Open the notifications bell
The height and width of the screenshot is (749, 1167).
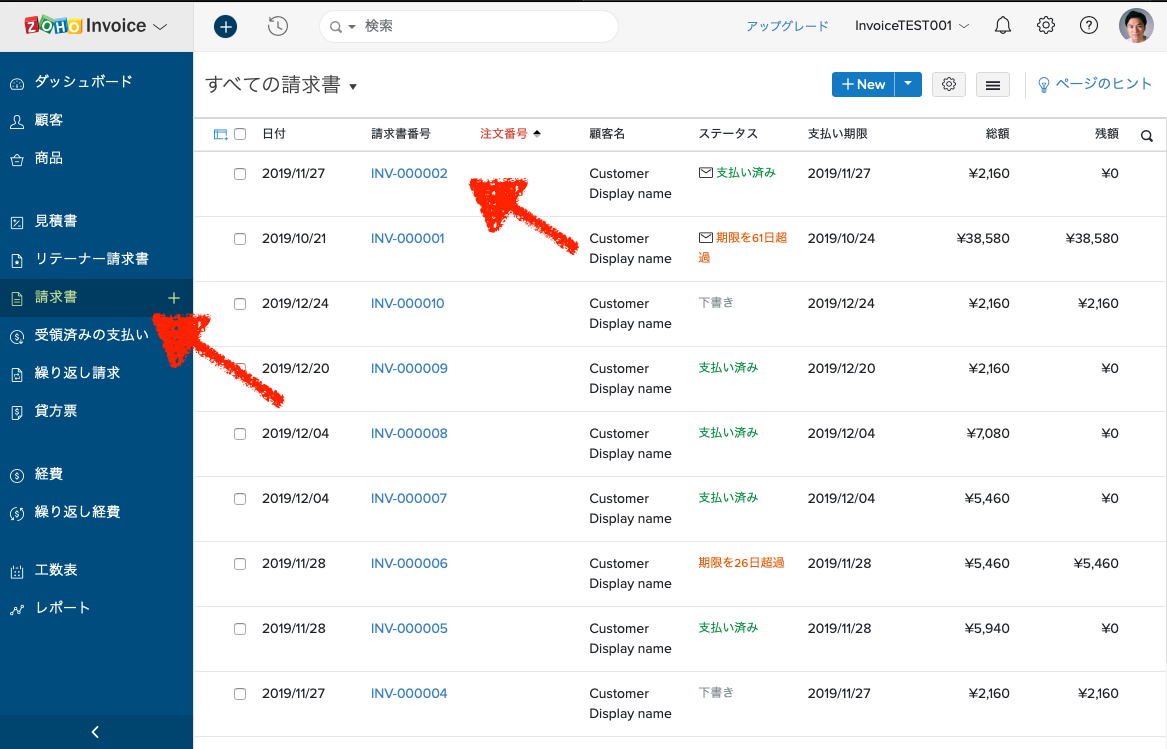click(1003, 26)
